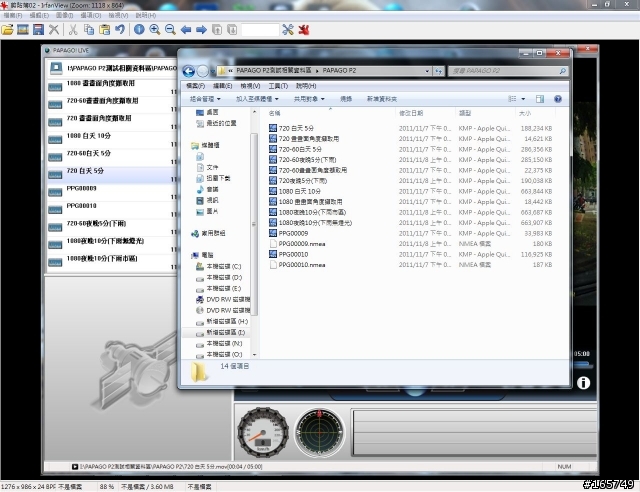Screen dimensions: 640x492
Task: Sort files by 名稱 column header
Action: [x=274, y=113]
